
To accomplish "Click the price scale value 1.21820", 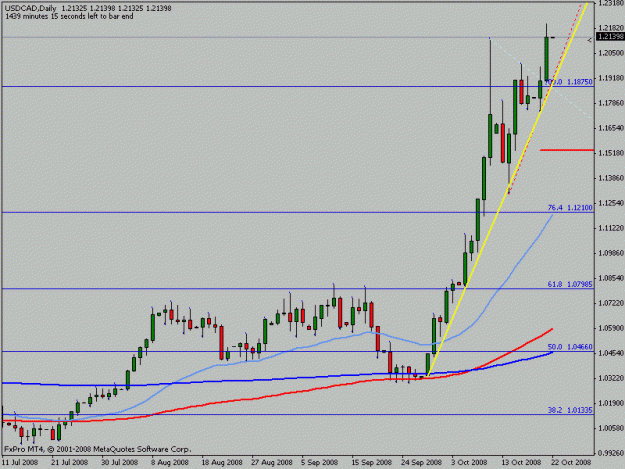I will click(611, 28).
